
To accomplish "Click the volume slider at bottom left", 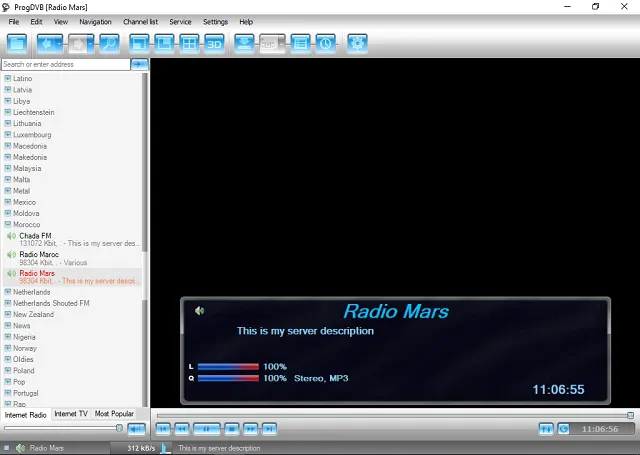I will click(x=62, y=428).
